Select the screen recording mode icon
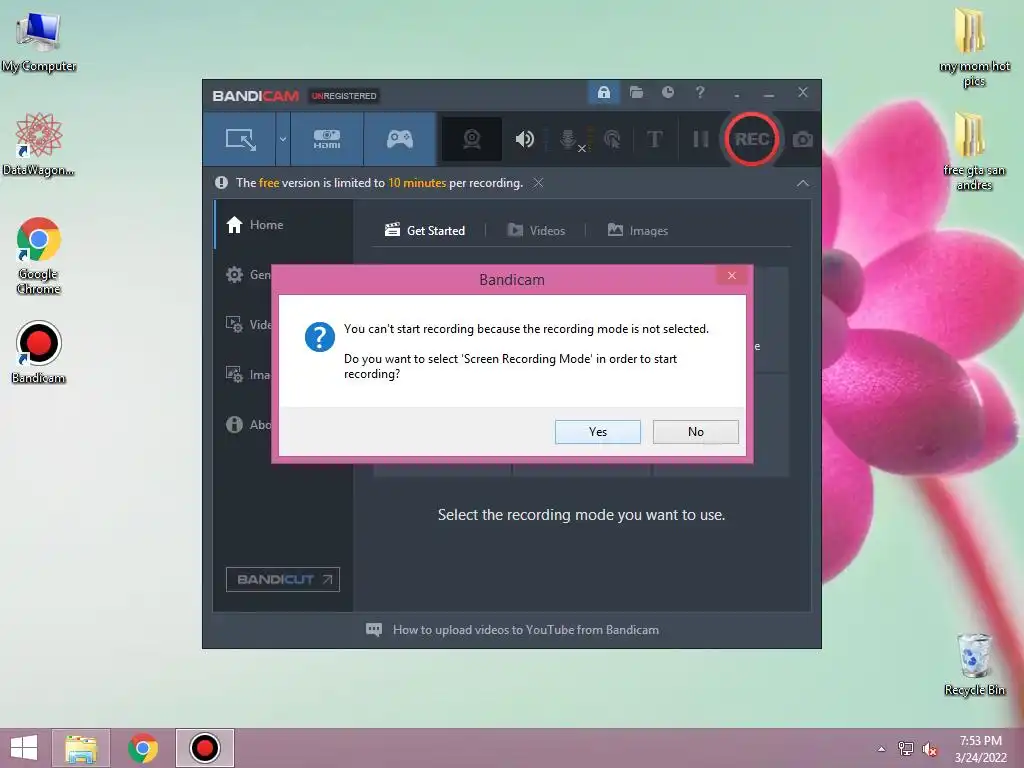The image size is (1024, 768). point(240,139)
